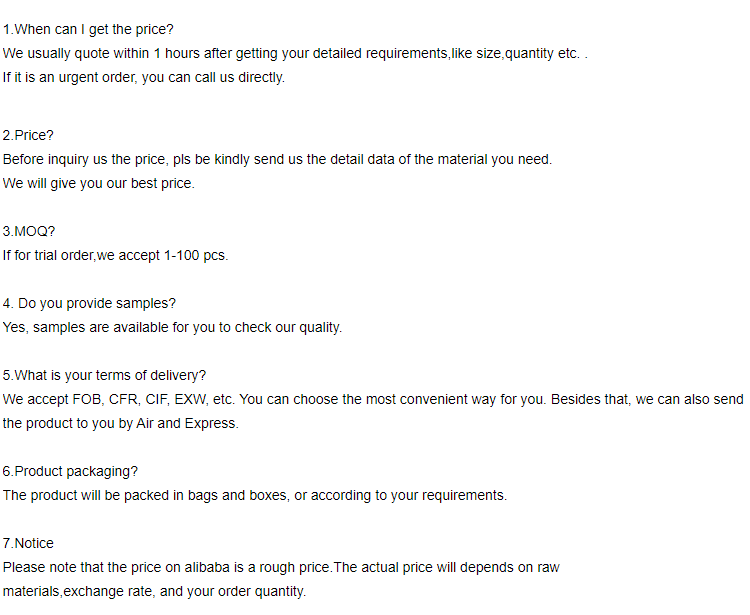Select the '7.Notice' heading
Viewport: 750px width, 615px height.
[28, 543]
